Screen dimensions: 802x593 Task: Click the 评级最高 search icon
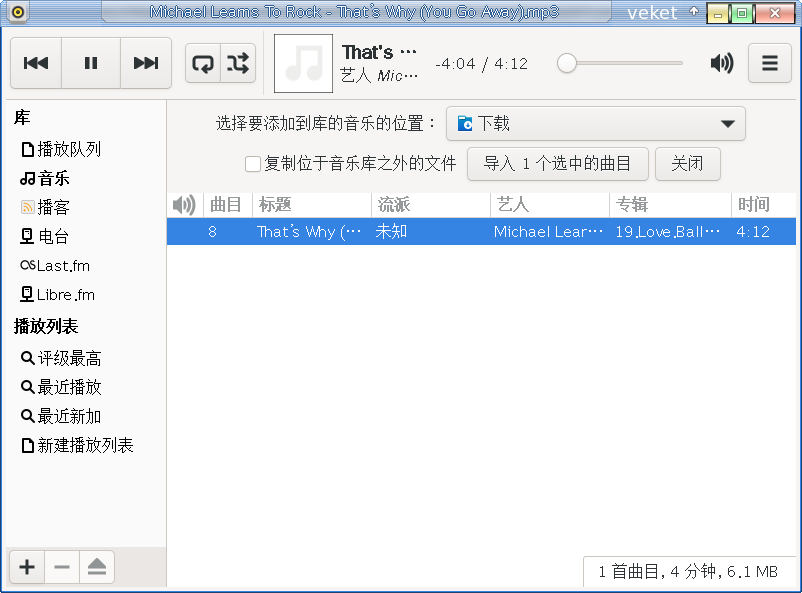point(28,358)
